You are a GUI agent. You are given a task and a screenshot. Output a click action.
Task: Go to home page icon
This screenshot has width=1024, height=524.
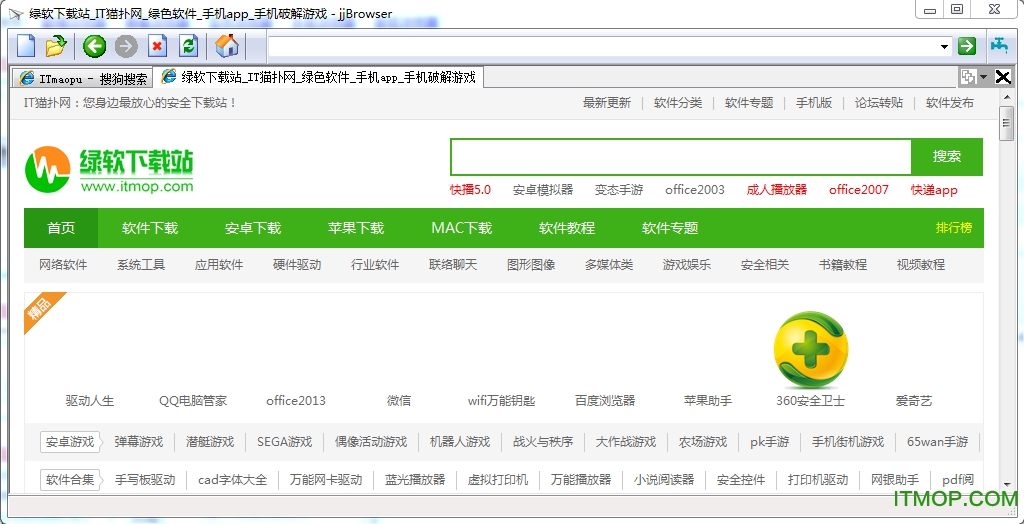pyautogui.click(x=227, y=46)
